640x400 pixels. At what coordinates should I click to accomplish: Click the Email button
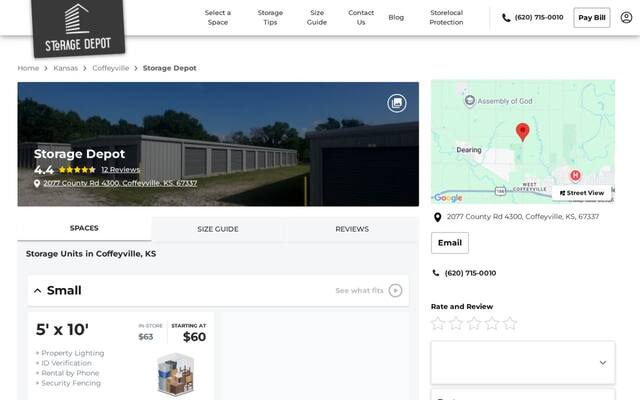pos(450,243)
